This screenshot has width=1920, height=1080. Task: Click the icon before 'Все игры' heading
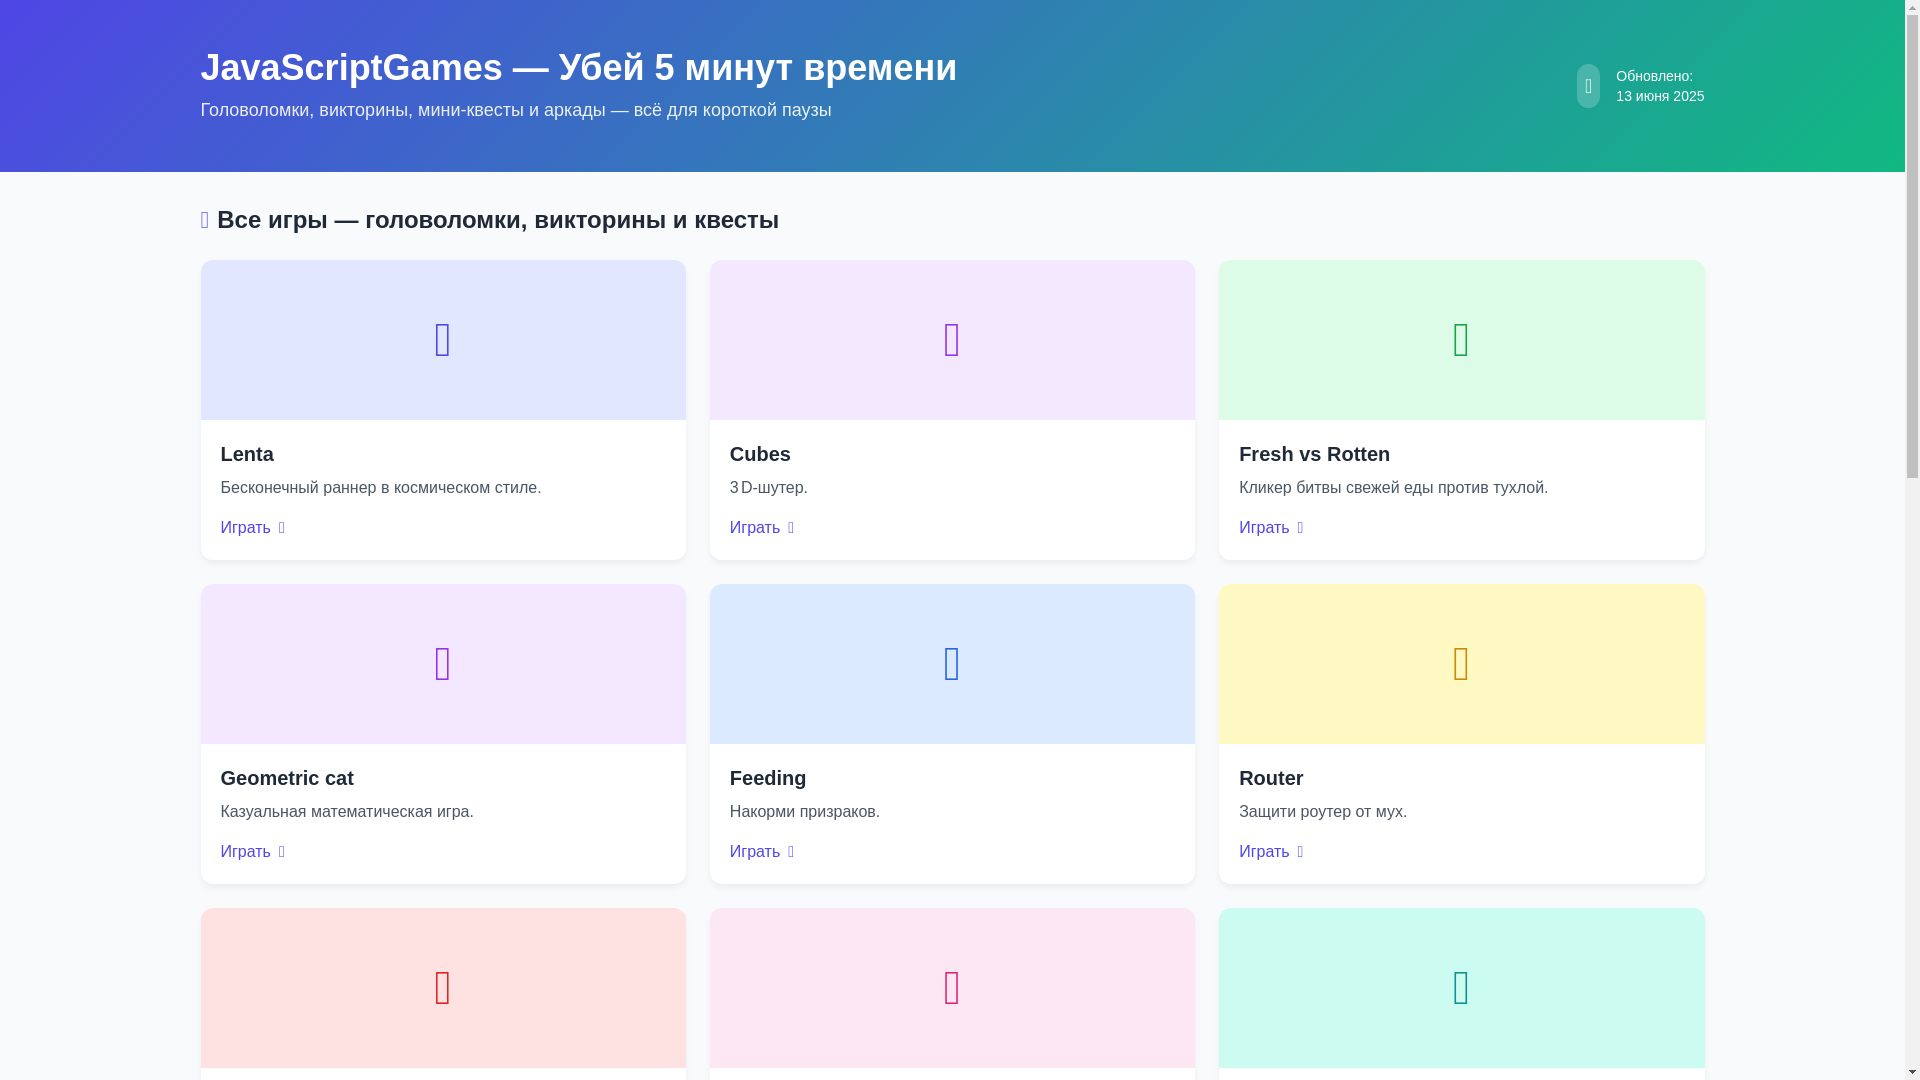(x=205, y=220)
